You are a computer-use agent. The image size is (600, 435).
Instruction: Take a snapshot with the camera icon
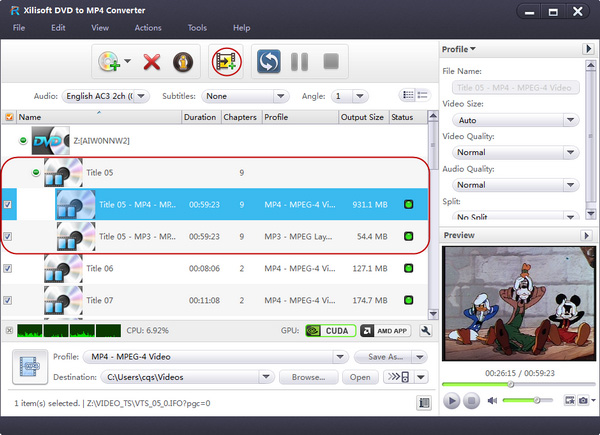[x=583, y=400]
